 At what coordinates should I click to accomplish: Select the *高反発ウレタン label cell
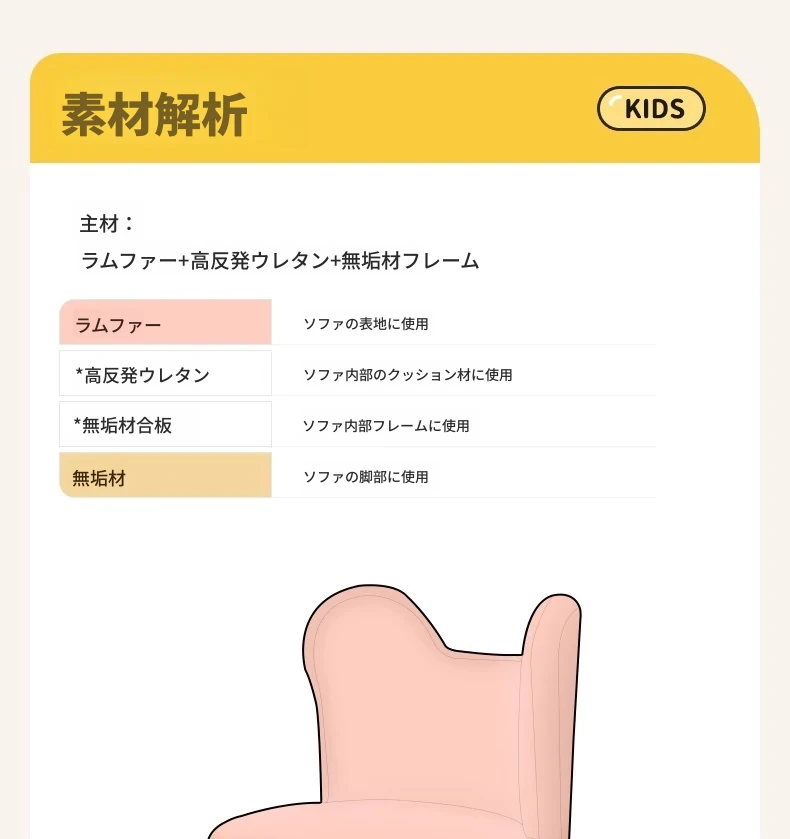[165, 373]
